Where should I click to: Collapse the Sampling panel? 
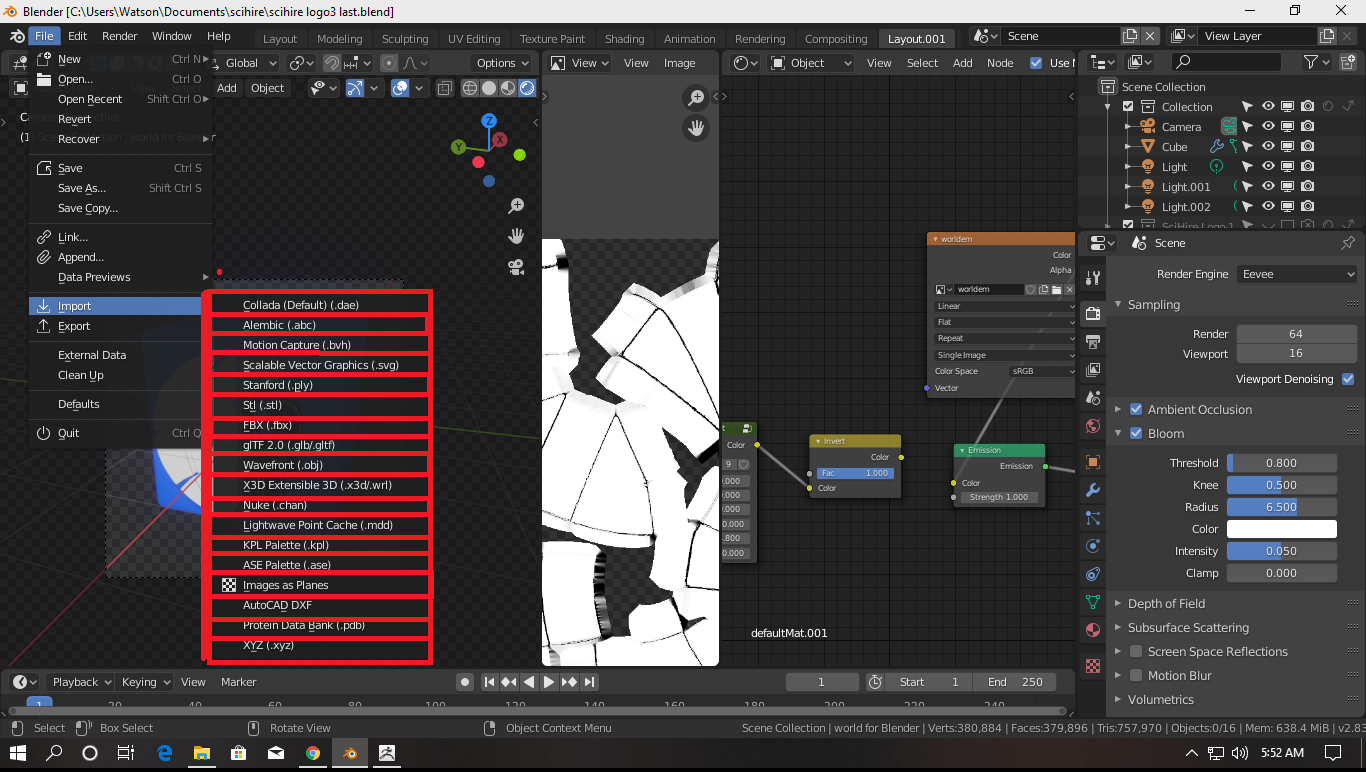point(1153,304)
